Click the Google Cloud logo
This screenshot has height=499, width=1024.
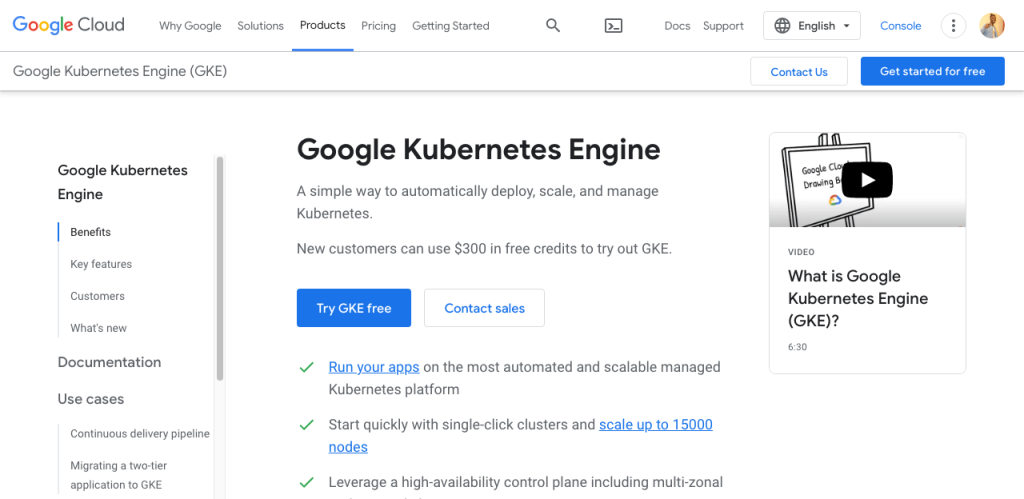click(x=69, y=26)
